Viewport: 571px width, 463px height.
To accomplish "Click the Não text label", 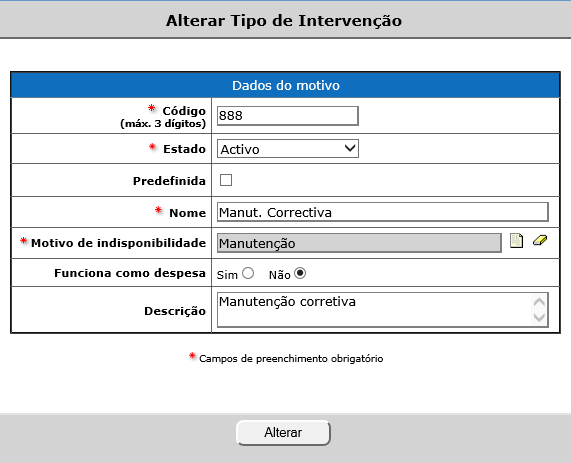I will [x=279, y=275].
